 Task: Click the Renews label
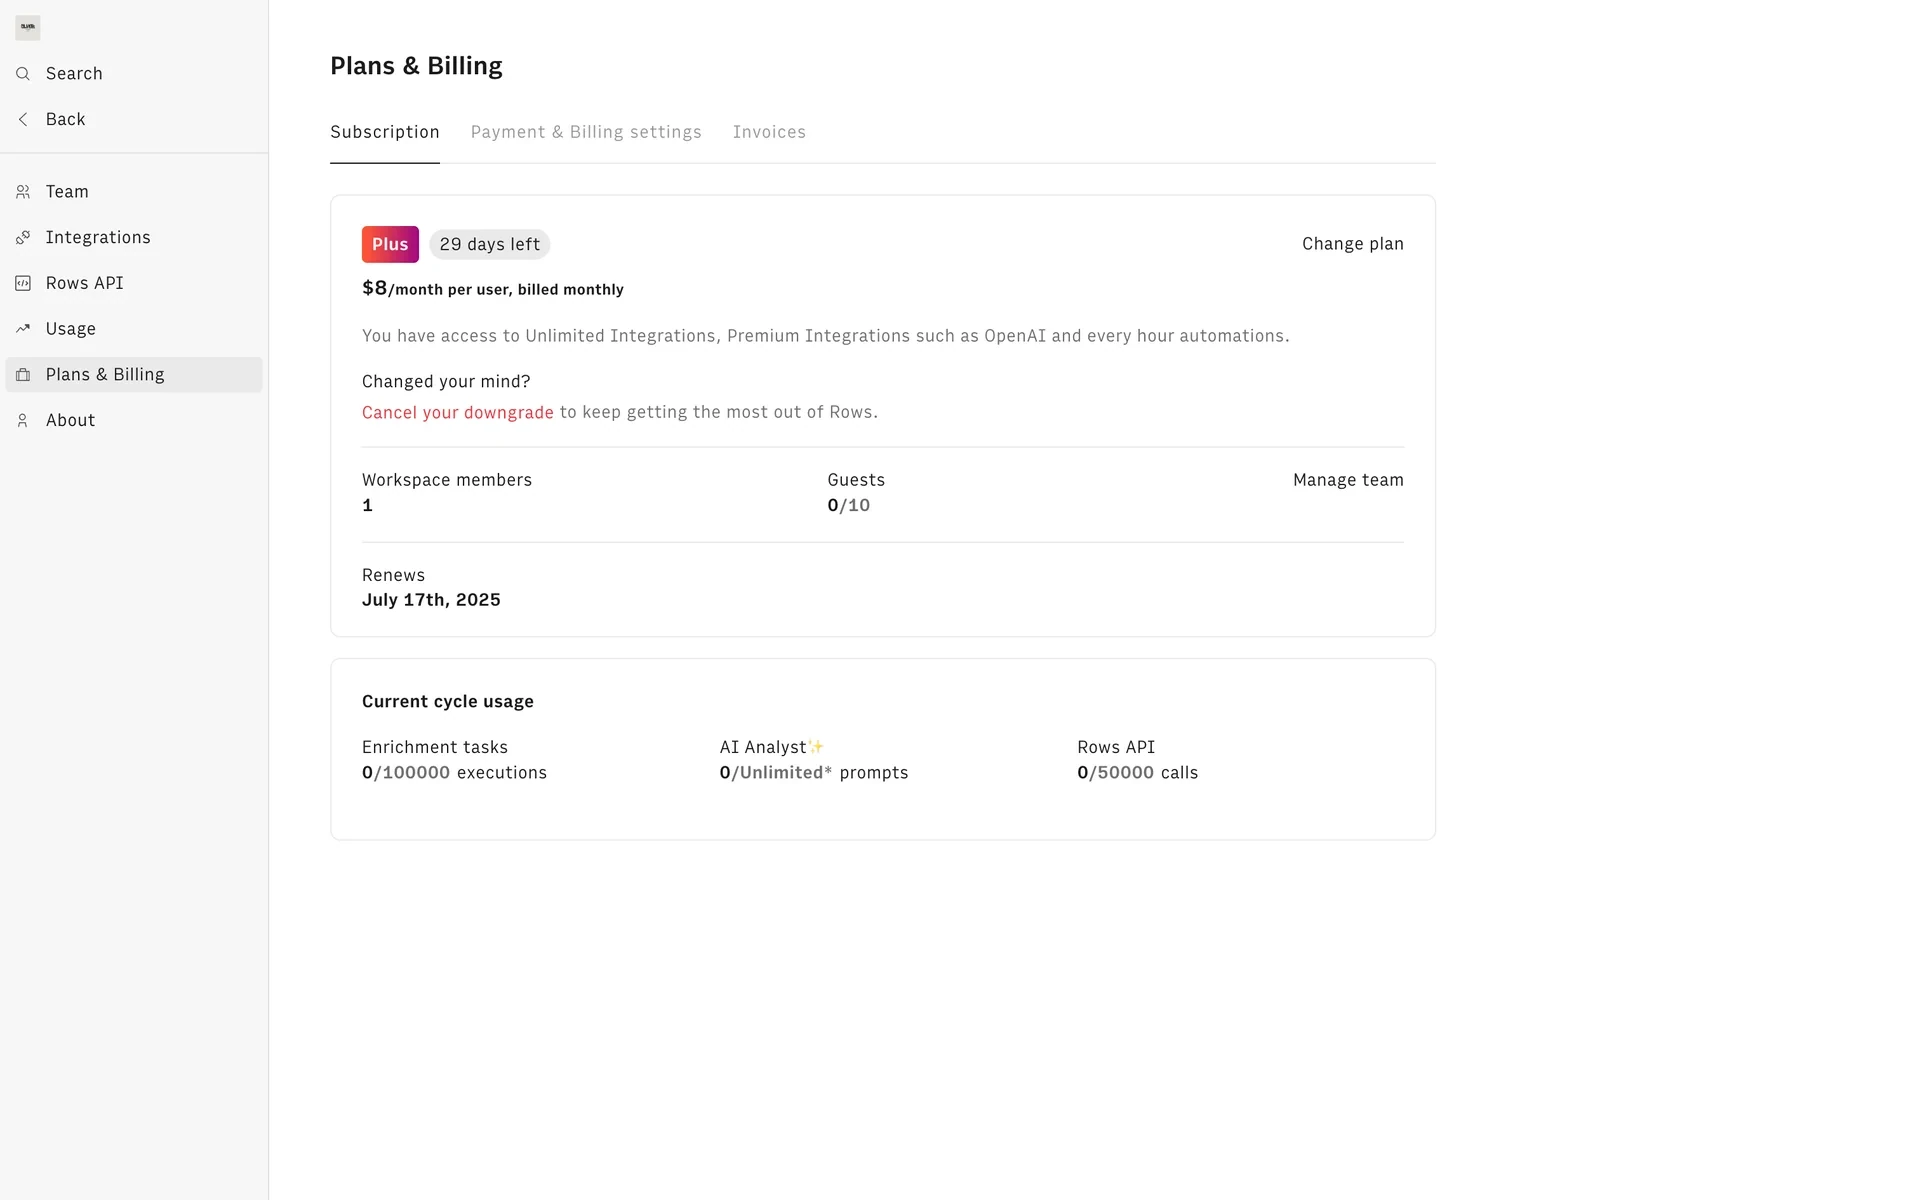coord(393,575)
